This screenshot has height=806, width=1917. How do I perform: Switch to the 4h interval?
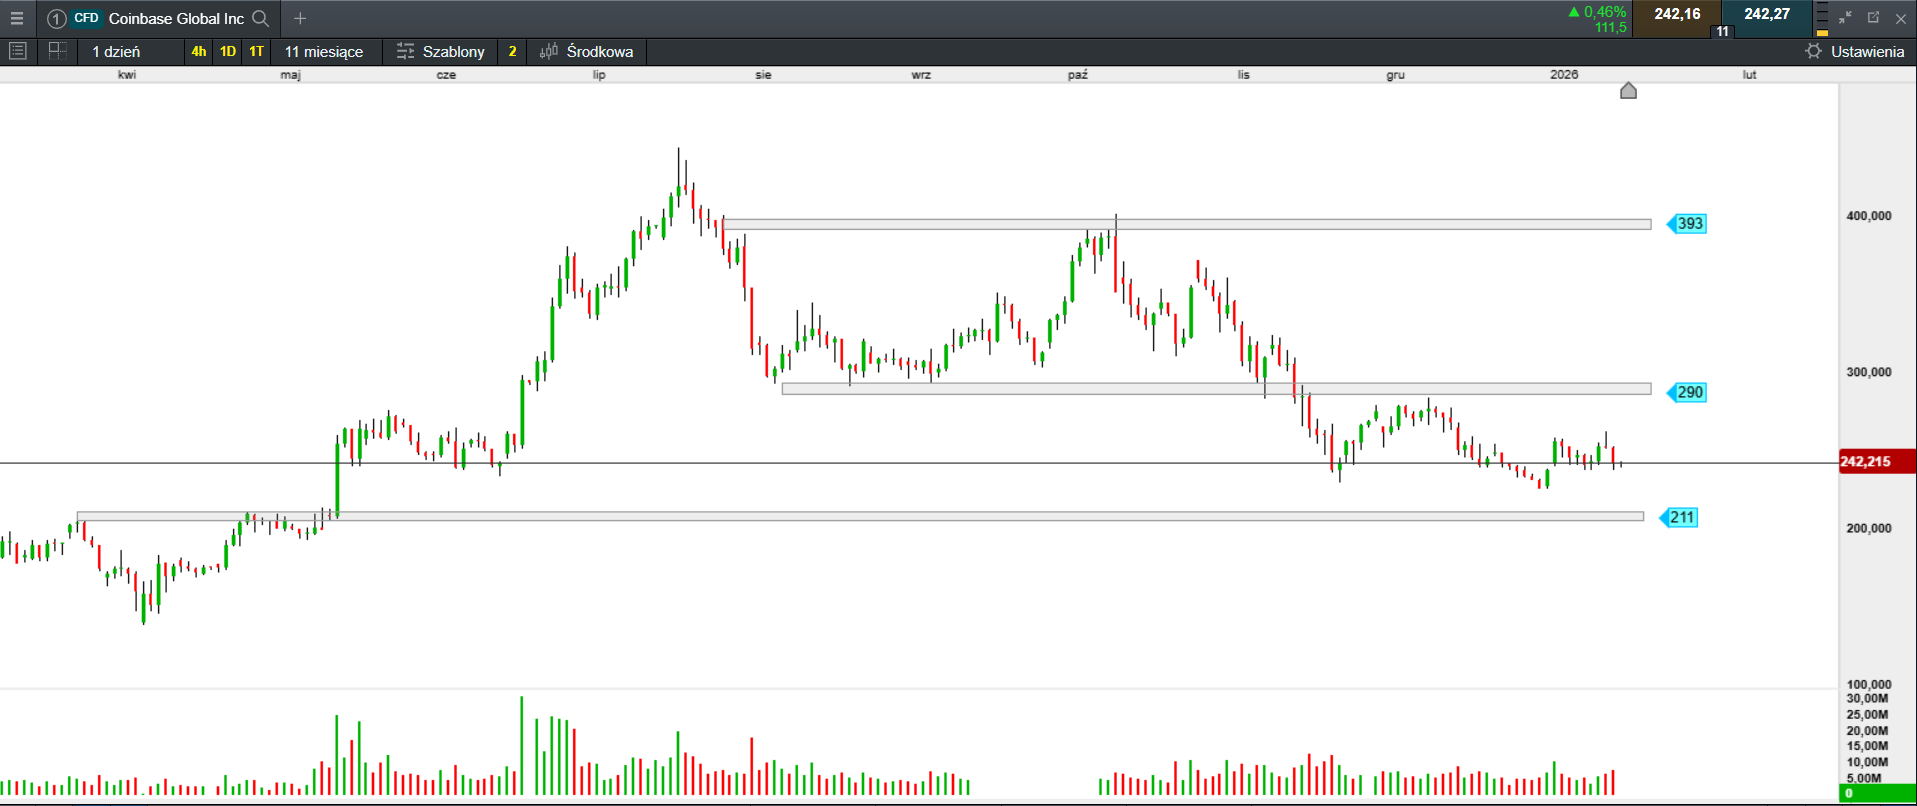pyautogui.click(x=199, y=51)
